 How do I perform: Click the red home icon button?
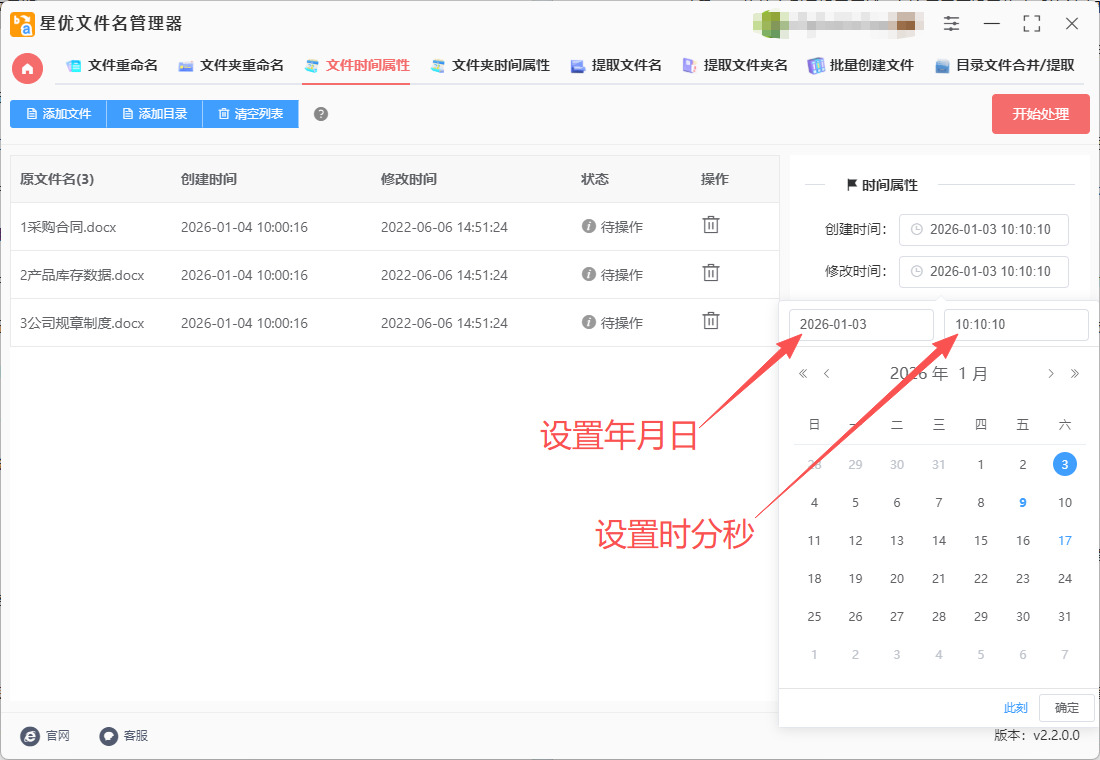tap(27, 68)
